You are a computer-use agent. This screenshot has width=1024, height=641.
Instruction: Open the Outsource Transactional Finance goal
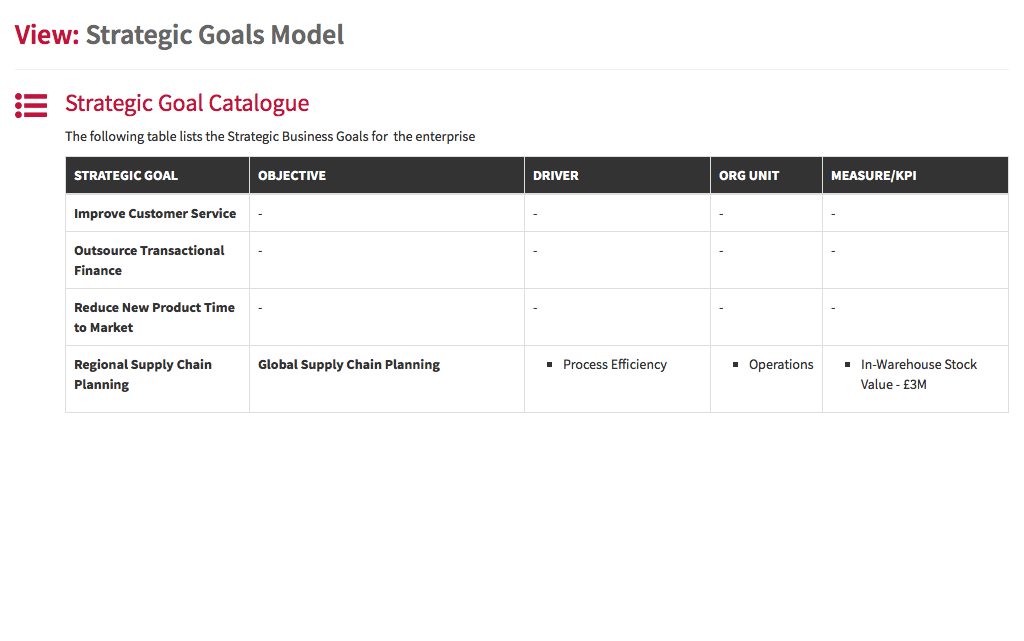[x=149, y=260]
